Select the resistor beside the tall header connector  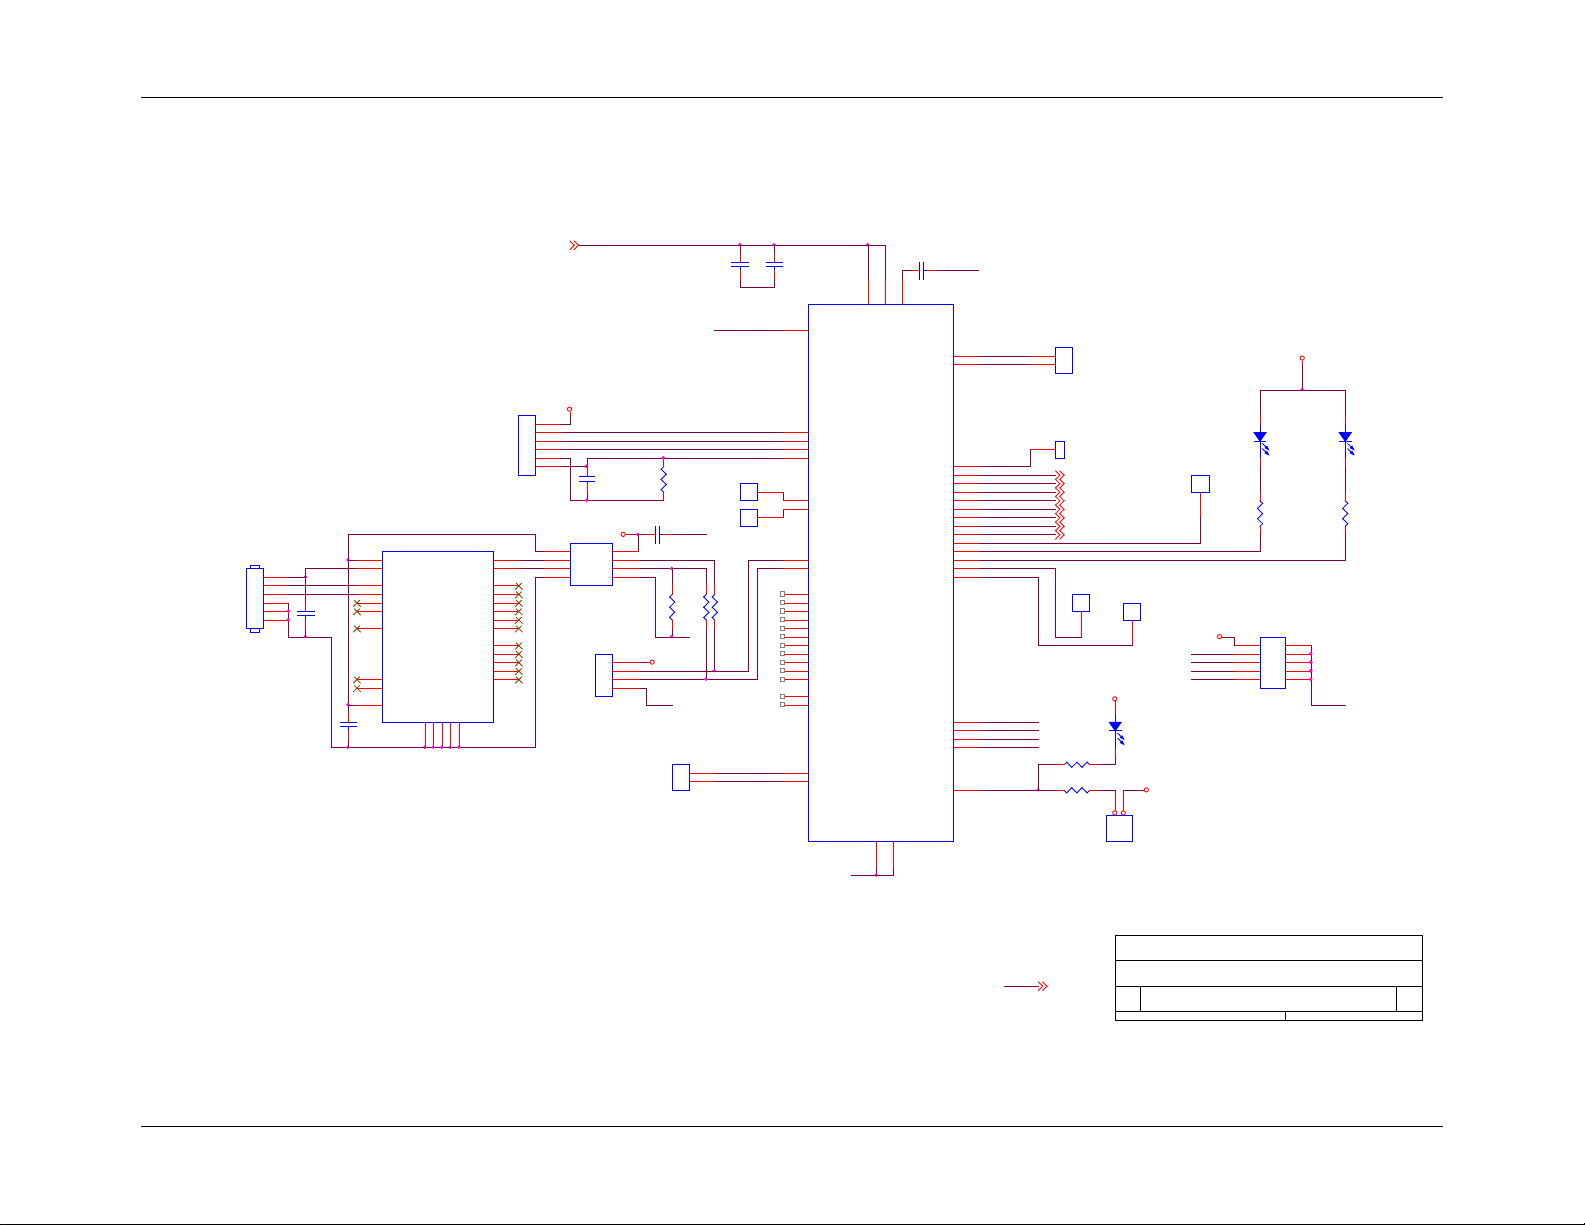tap(663, 478)
